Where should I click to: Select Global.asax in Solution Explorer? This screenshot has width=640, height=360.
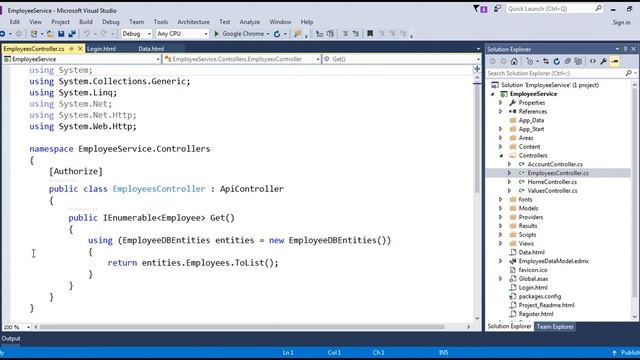click(x=533, y=279)
